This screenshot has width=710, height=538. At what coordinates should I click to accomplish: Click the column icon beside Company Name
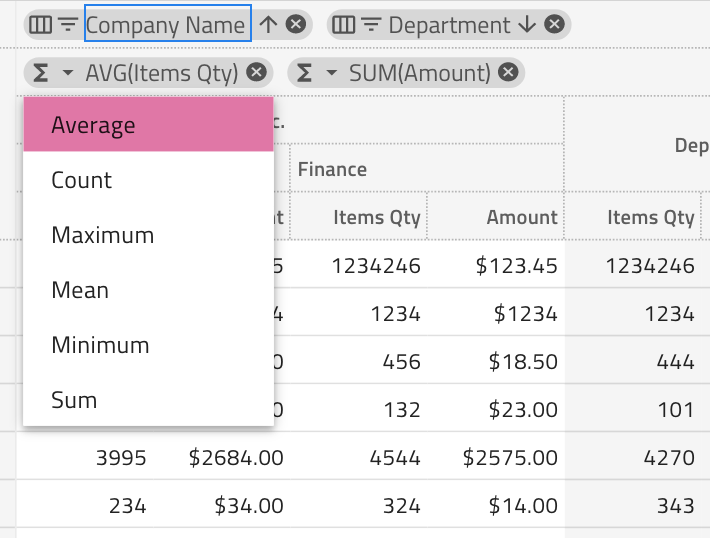point(41,25)
